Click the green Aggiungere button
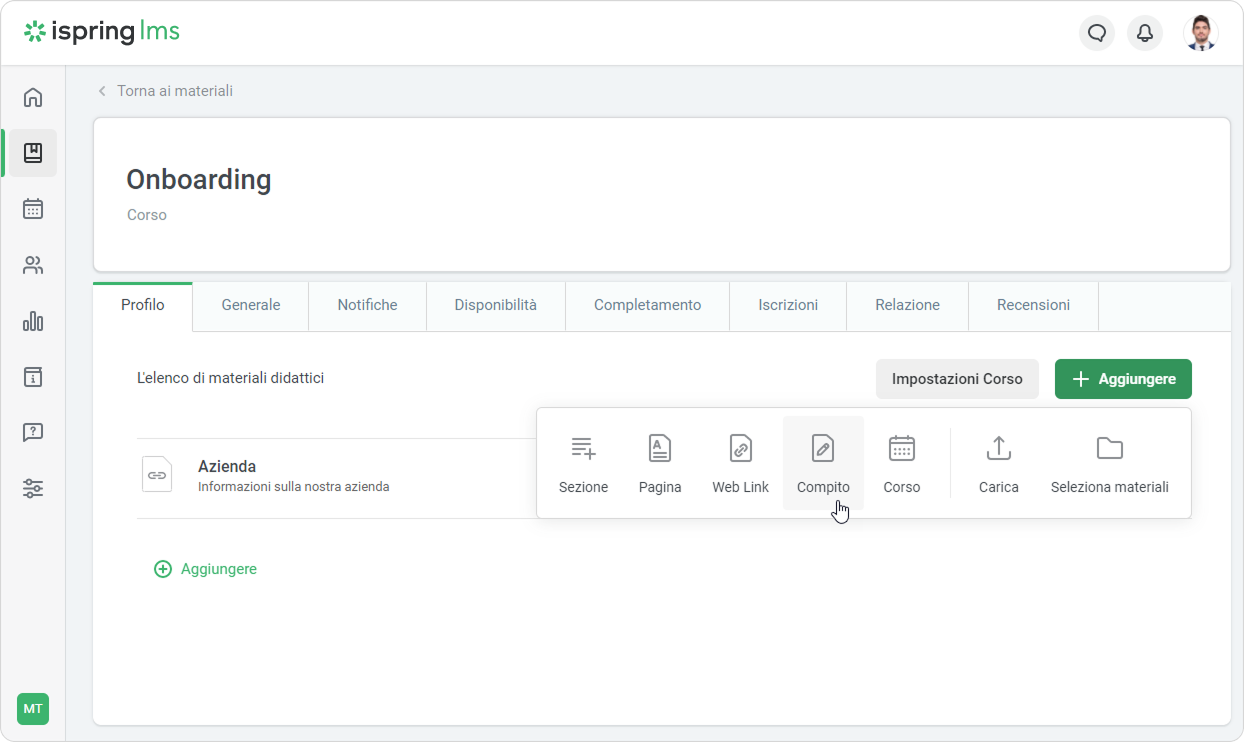This screenshot has width=1244, height=742. (x=1123, y=379)
